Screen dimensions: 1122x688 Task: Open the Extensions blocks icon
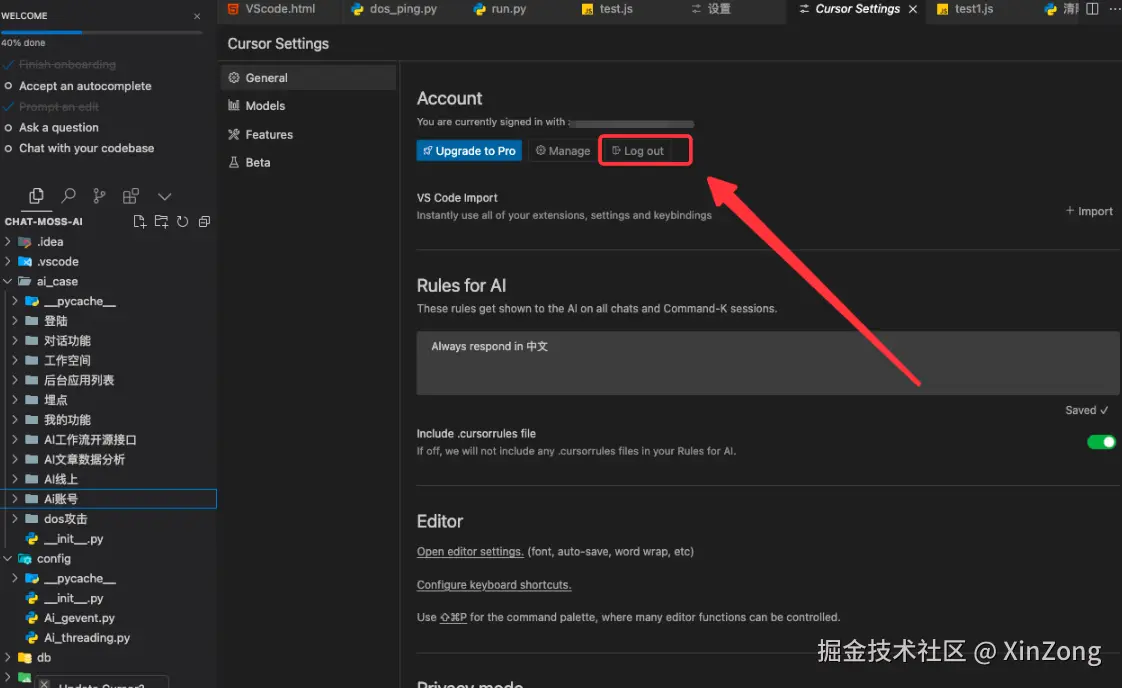130,196
